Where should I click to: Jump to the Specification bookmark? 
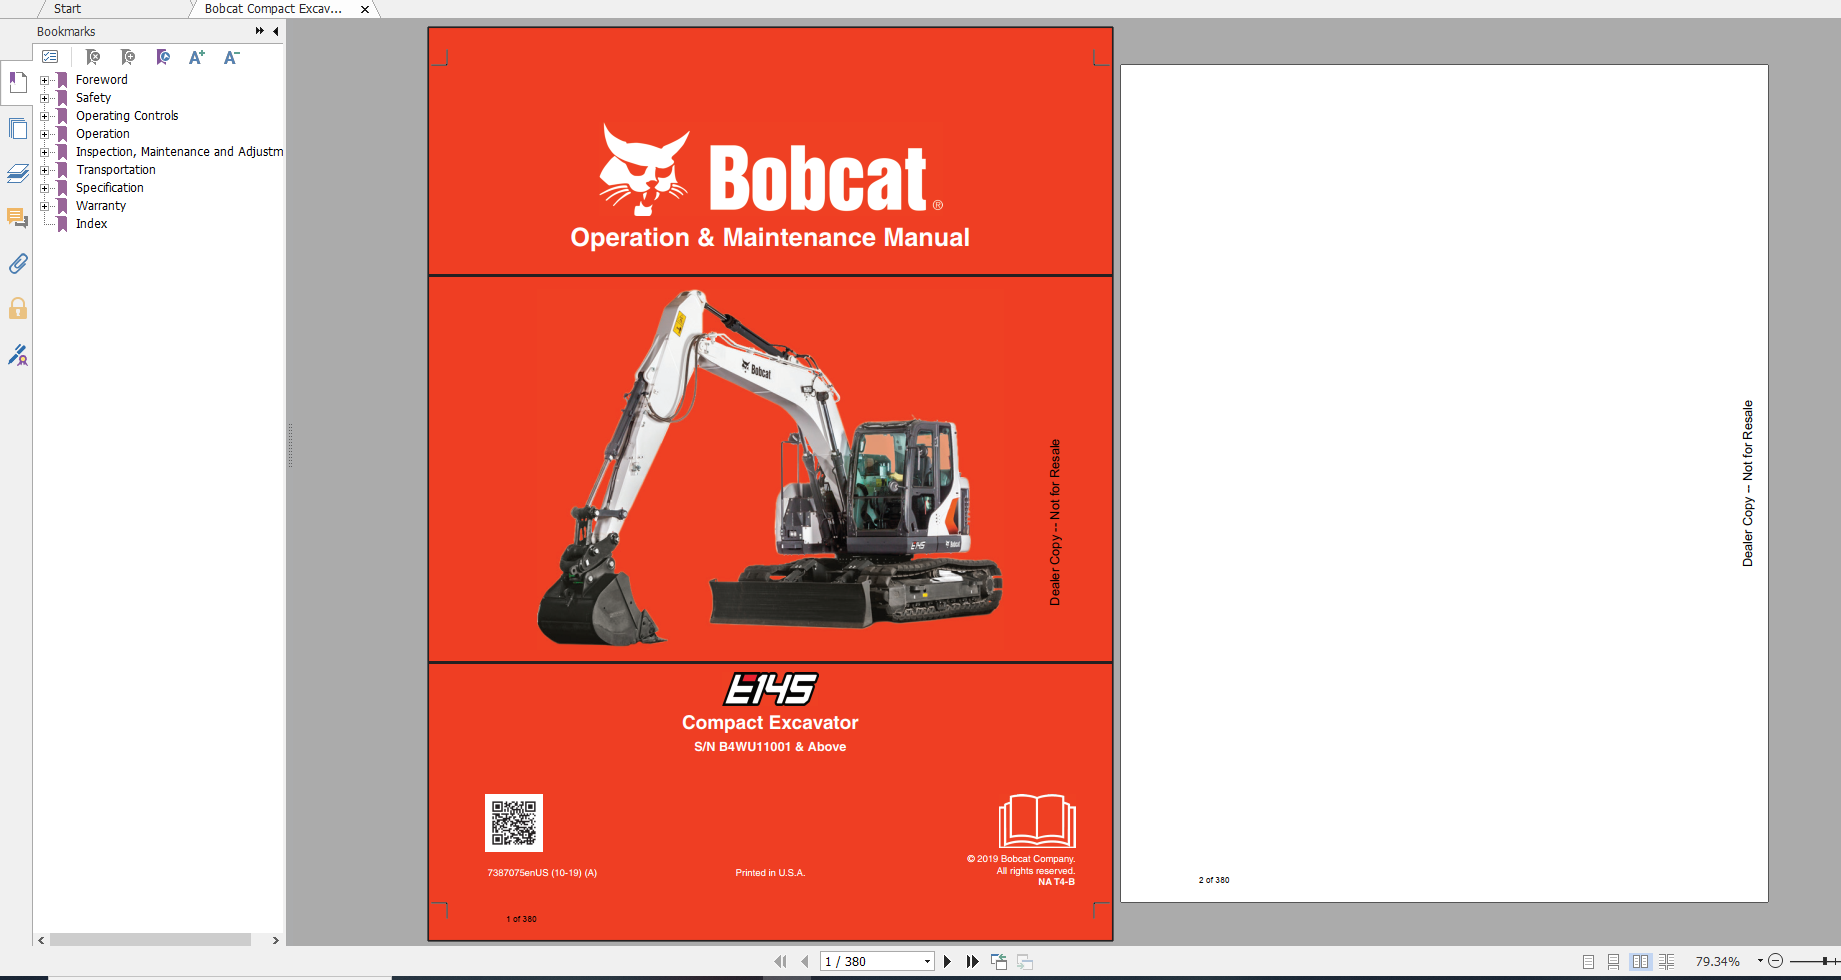110,188
